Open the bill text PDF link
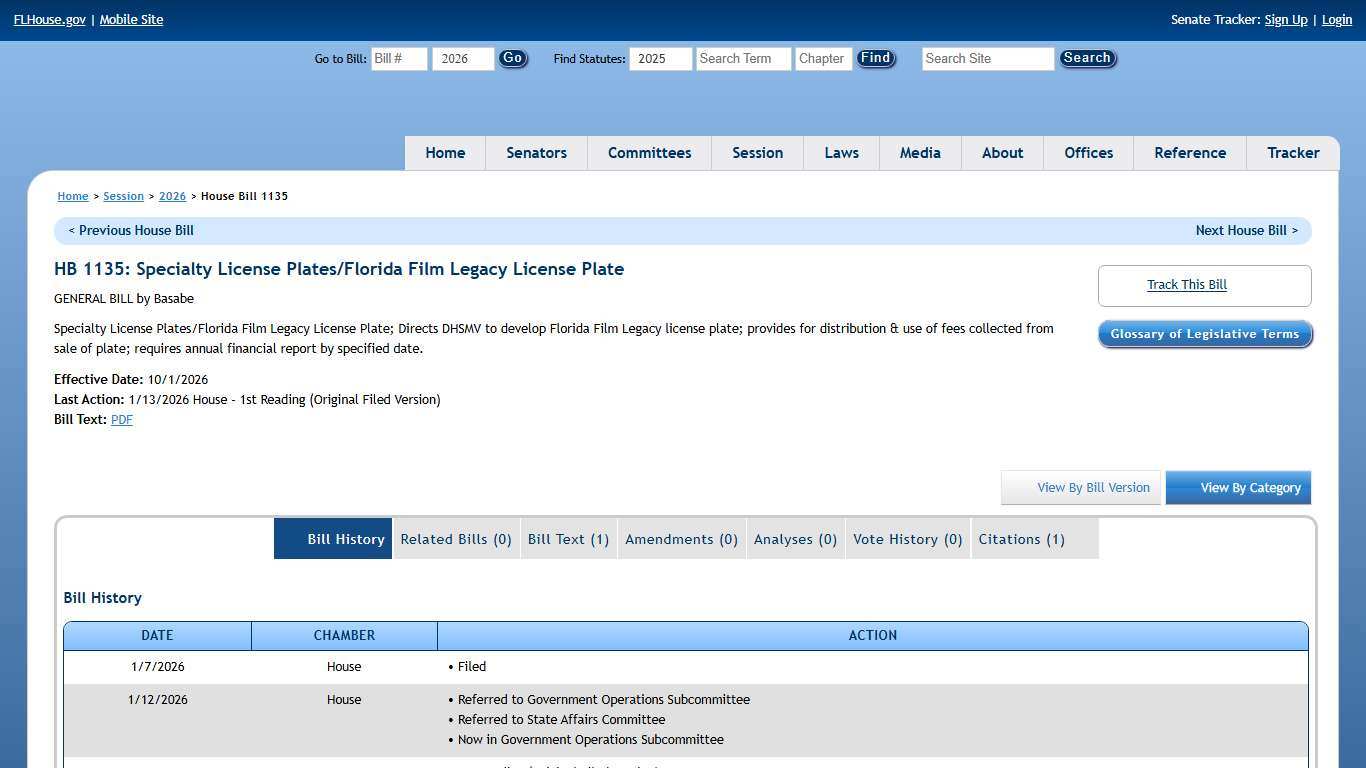 tap(122, 420)
